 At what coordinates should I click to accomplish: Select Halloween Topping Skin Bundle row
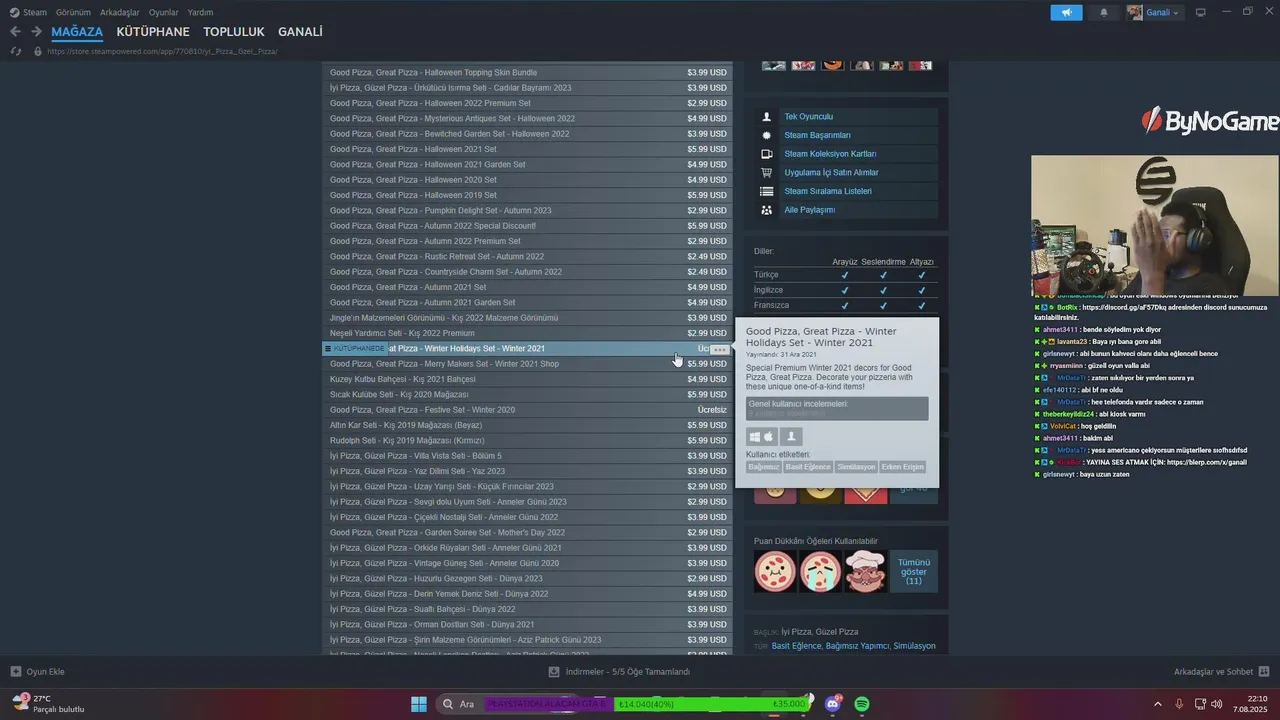coord(528,72)
